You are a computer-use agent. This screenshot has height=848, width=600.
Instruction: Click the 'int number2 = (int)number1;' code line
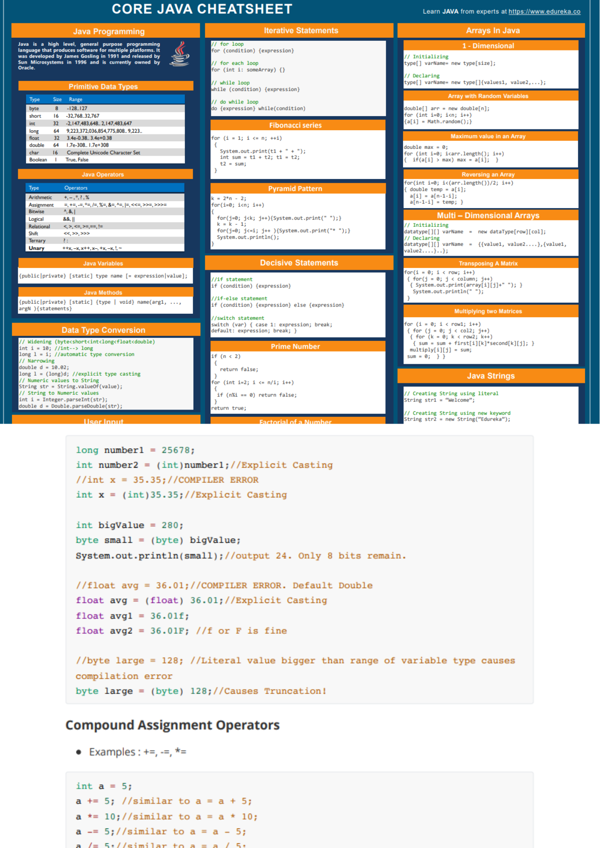tap(205, 465)
